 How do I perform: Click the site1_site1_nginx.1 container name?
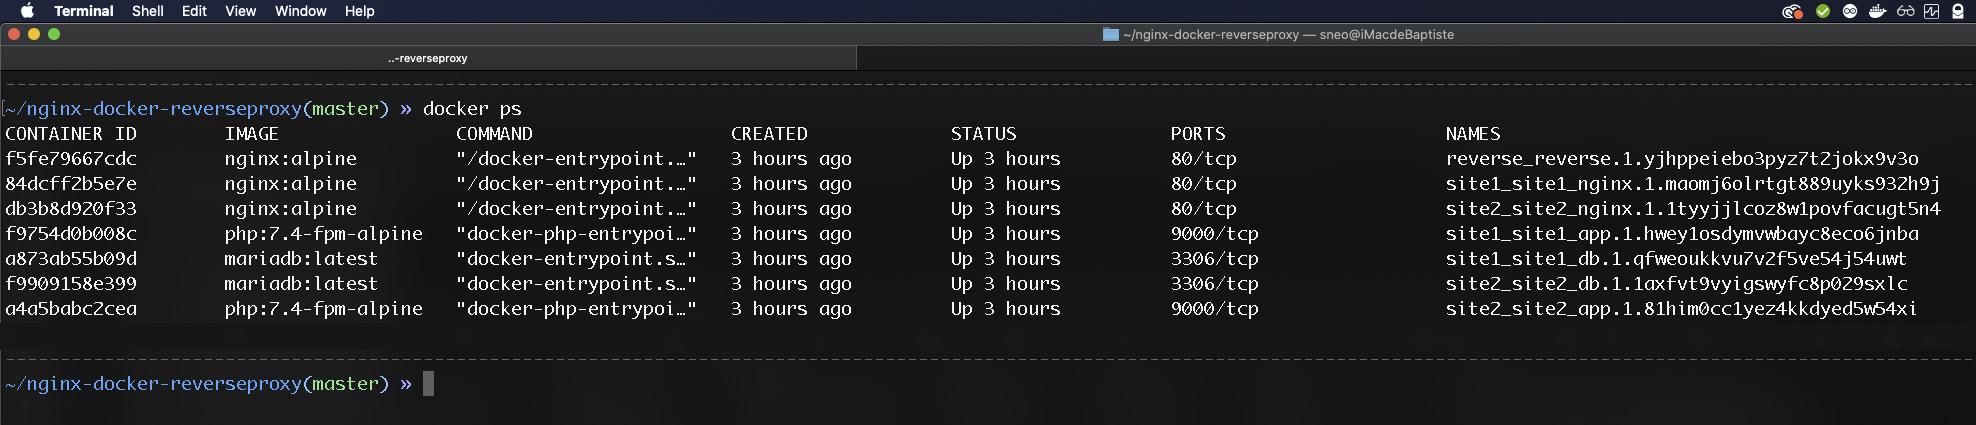pyautogui.click(x=1693, y=184)
